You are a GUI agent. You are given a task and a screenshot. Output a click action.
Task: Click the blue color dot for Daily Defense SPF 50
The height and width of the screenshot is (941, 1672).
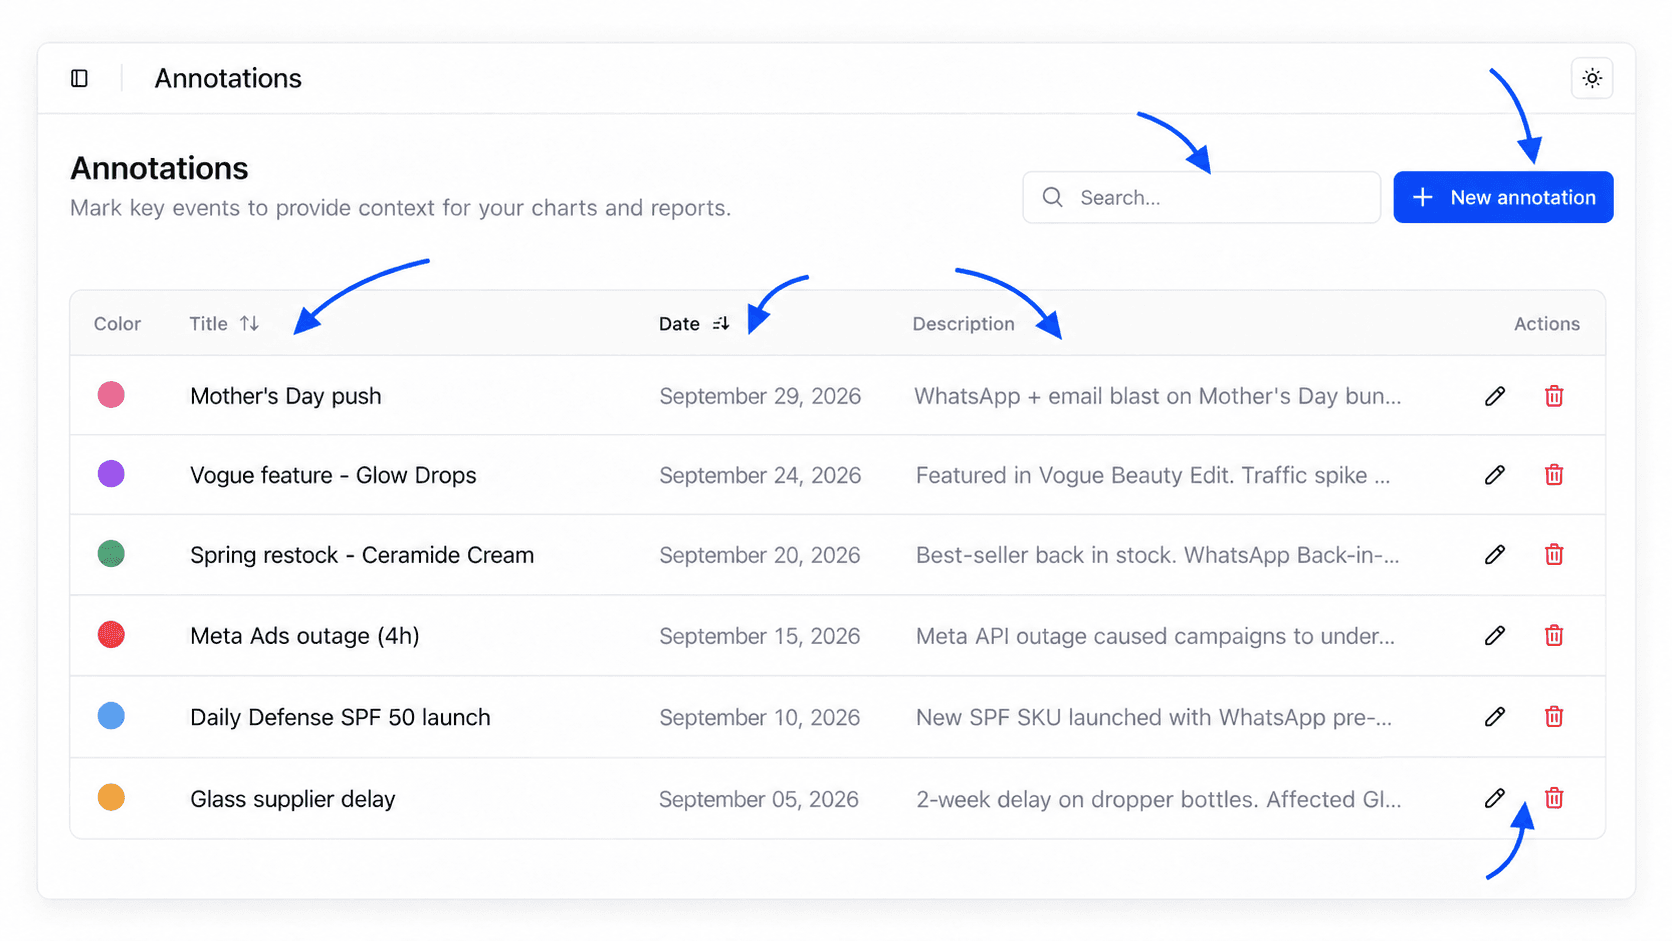[111, 716]
